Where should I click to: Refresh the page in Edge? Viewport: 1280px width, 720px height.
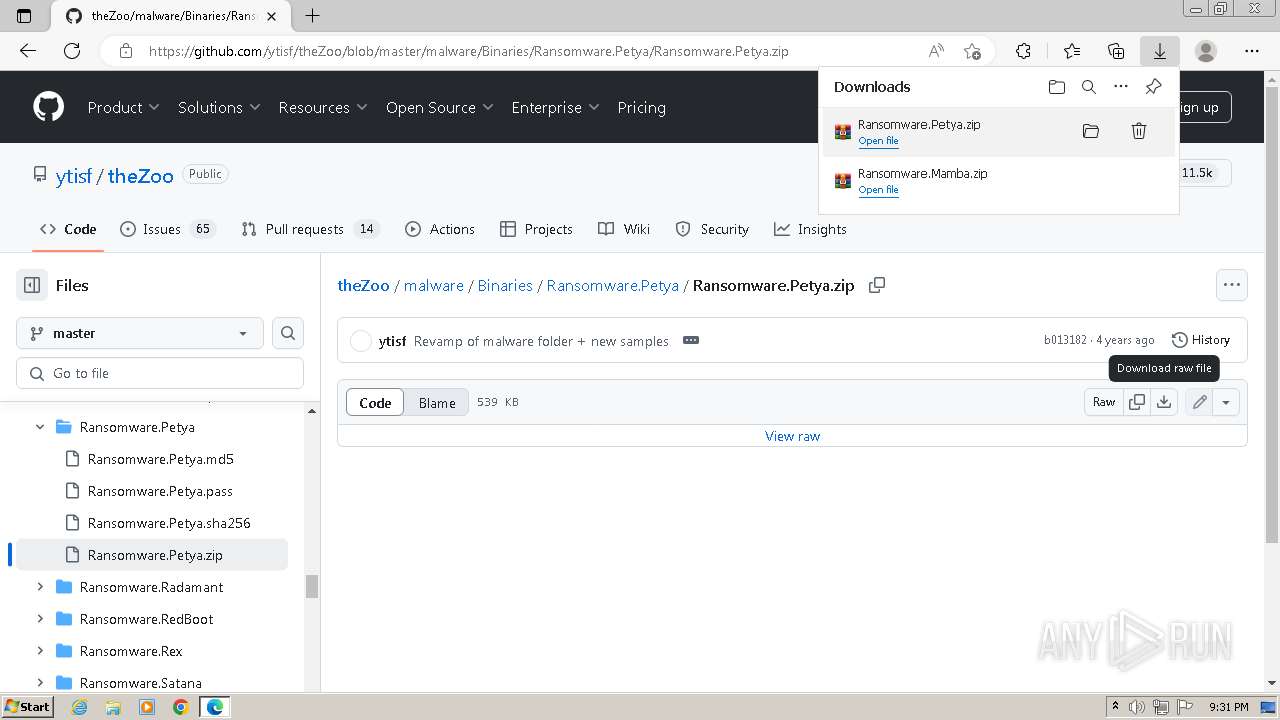pos(72,51)
